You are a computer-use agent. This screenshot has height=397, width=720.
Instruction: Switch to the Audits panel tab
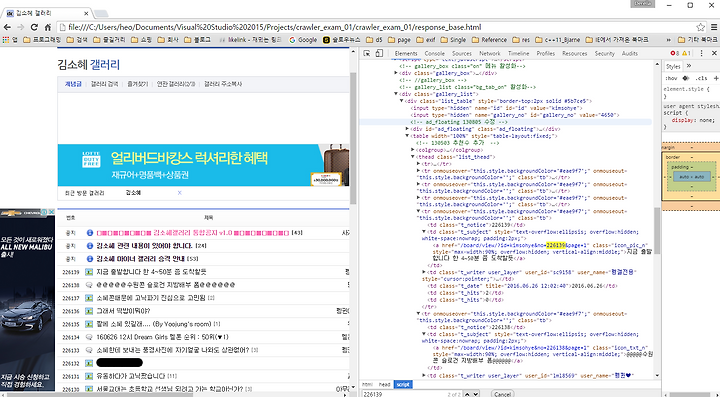coord(629,53)
